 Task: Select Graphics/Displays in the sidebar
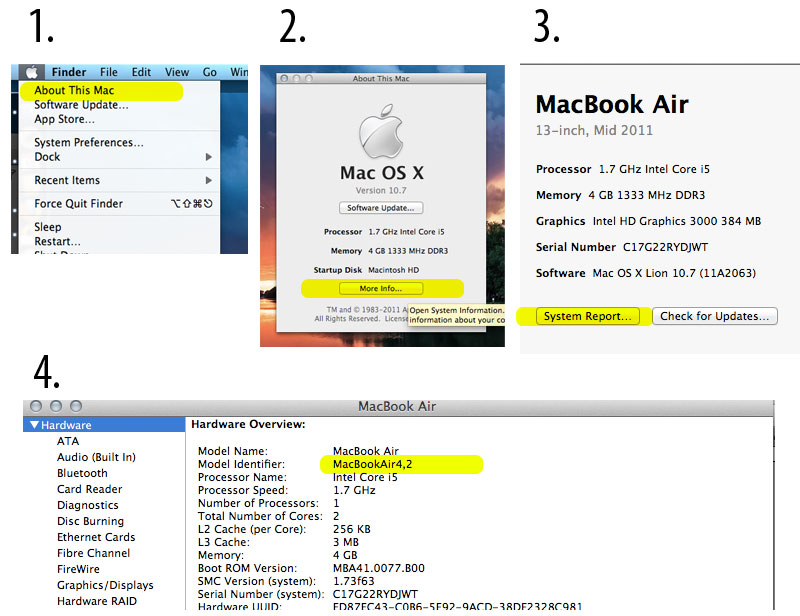(x=105, y=585)
